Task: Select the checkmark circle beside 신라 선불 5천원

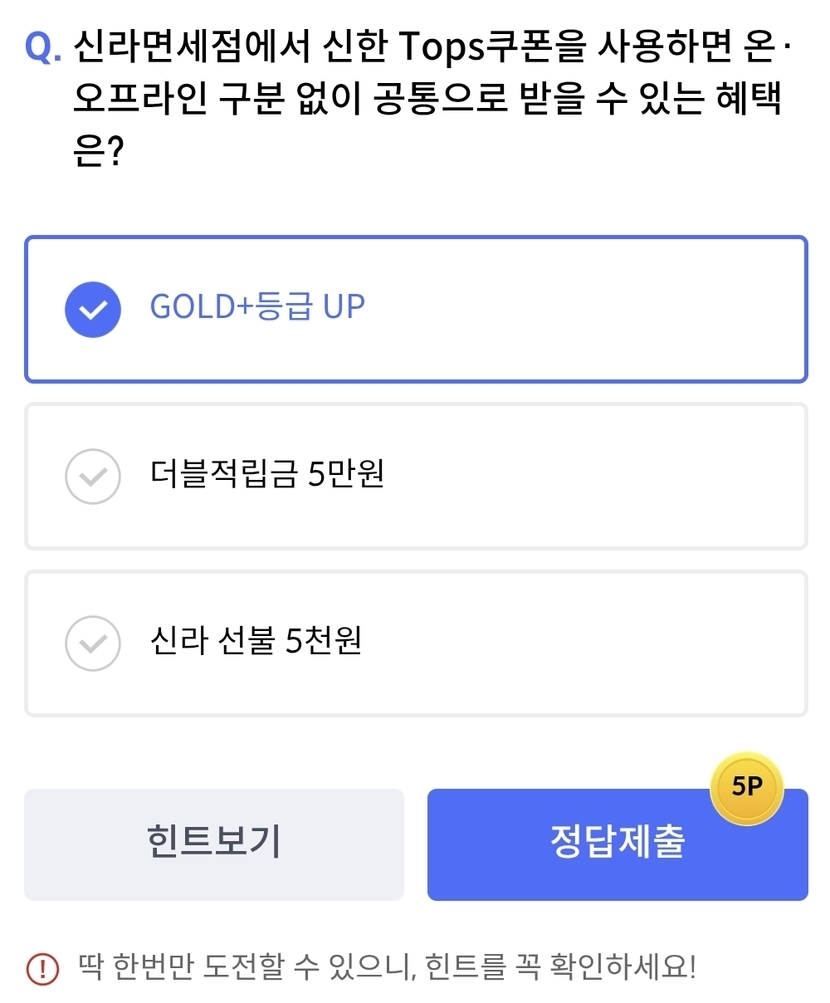Action: tap(93, 643)
